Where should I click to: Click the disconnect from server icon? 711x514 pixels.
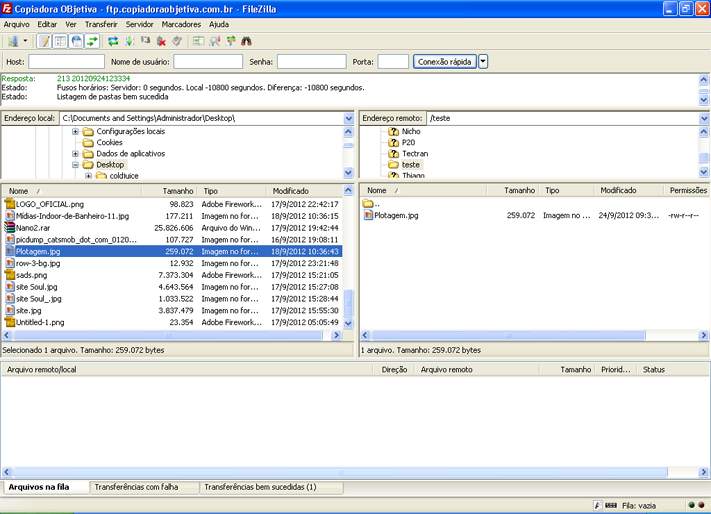161,41
